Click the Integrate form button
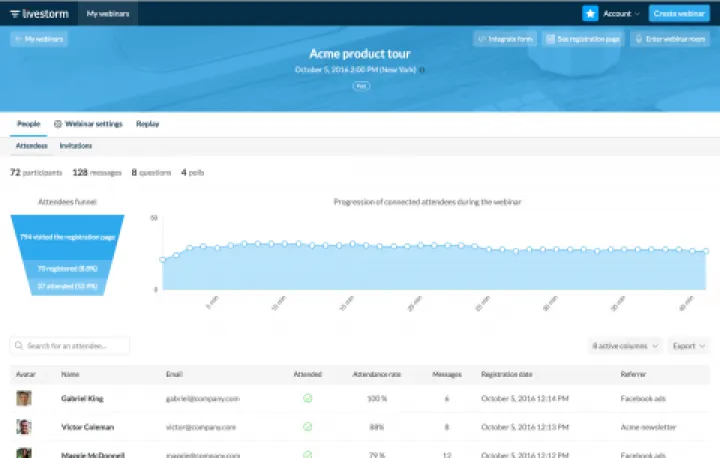 click(504, 39)
